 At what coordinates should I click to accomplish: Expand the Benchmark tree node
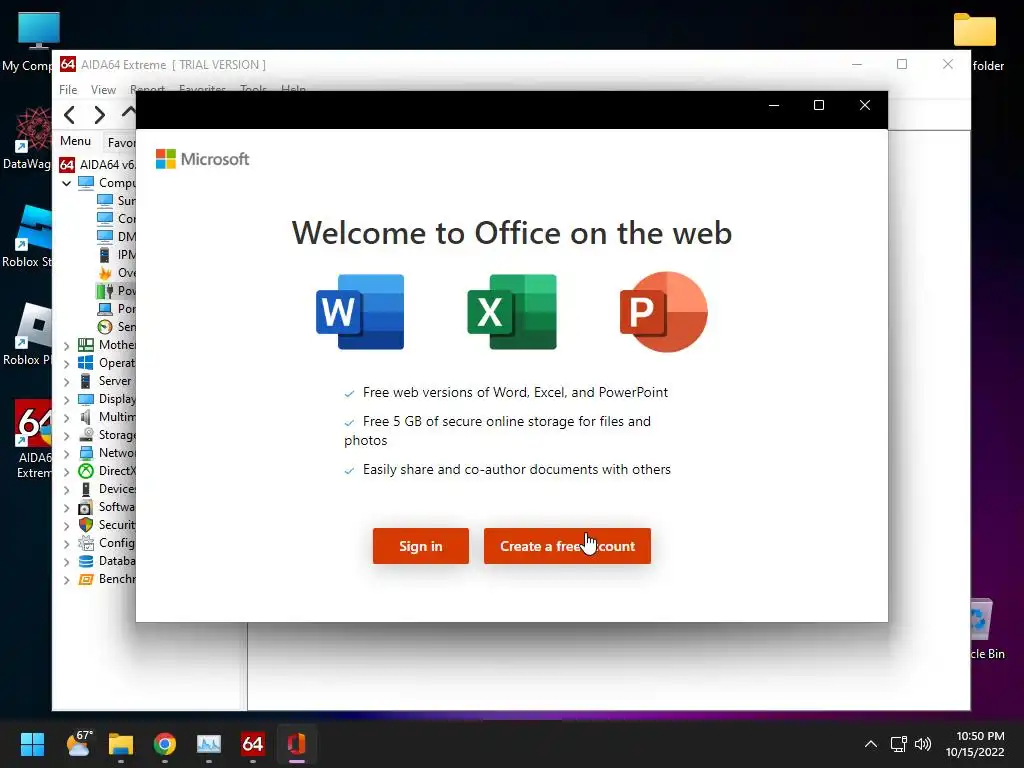click(x=67, y=579)
